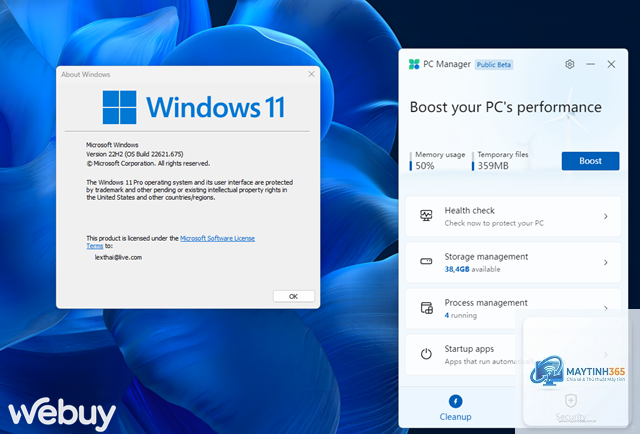Switch to the Cleanup tab
640x434 pixels.
(x=455, y=407)
